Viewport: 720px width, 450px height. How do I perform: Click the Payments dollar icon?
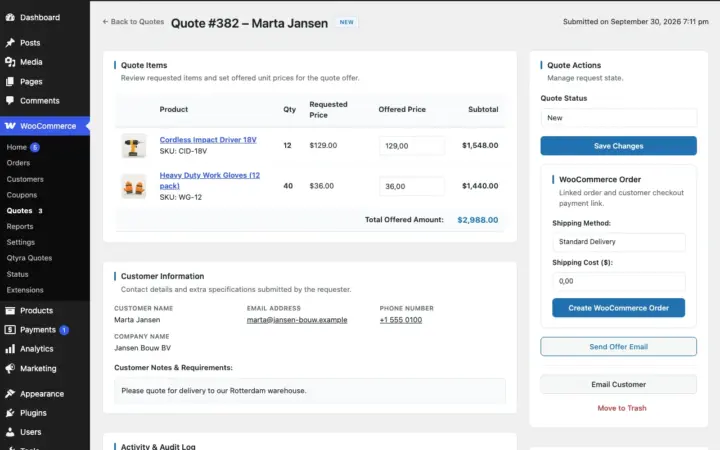10,330
